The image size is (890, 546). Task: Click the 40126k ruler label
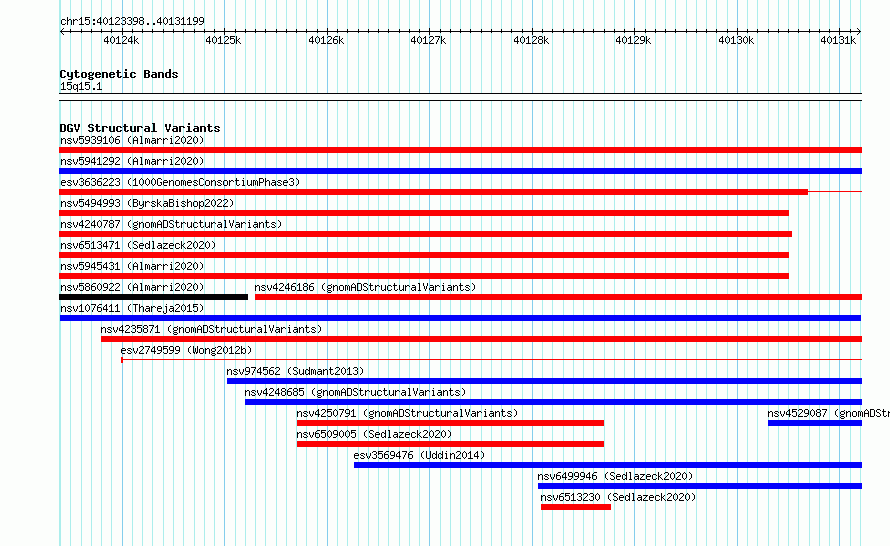point(326,40)
